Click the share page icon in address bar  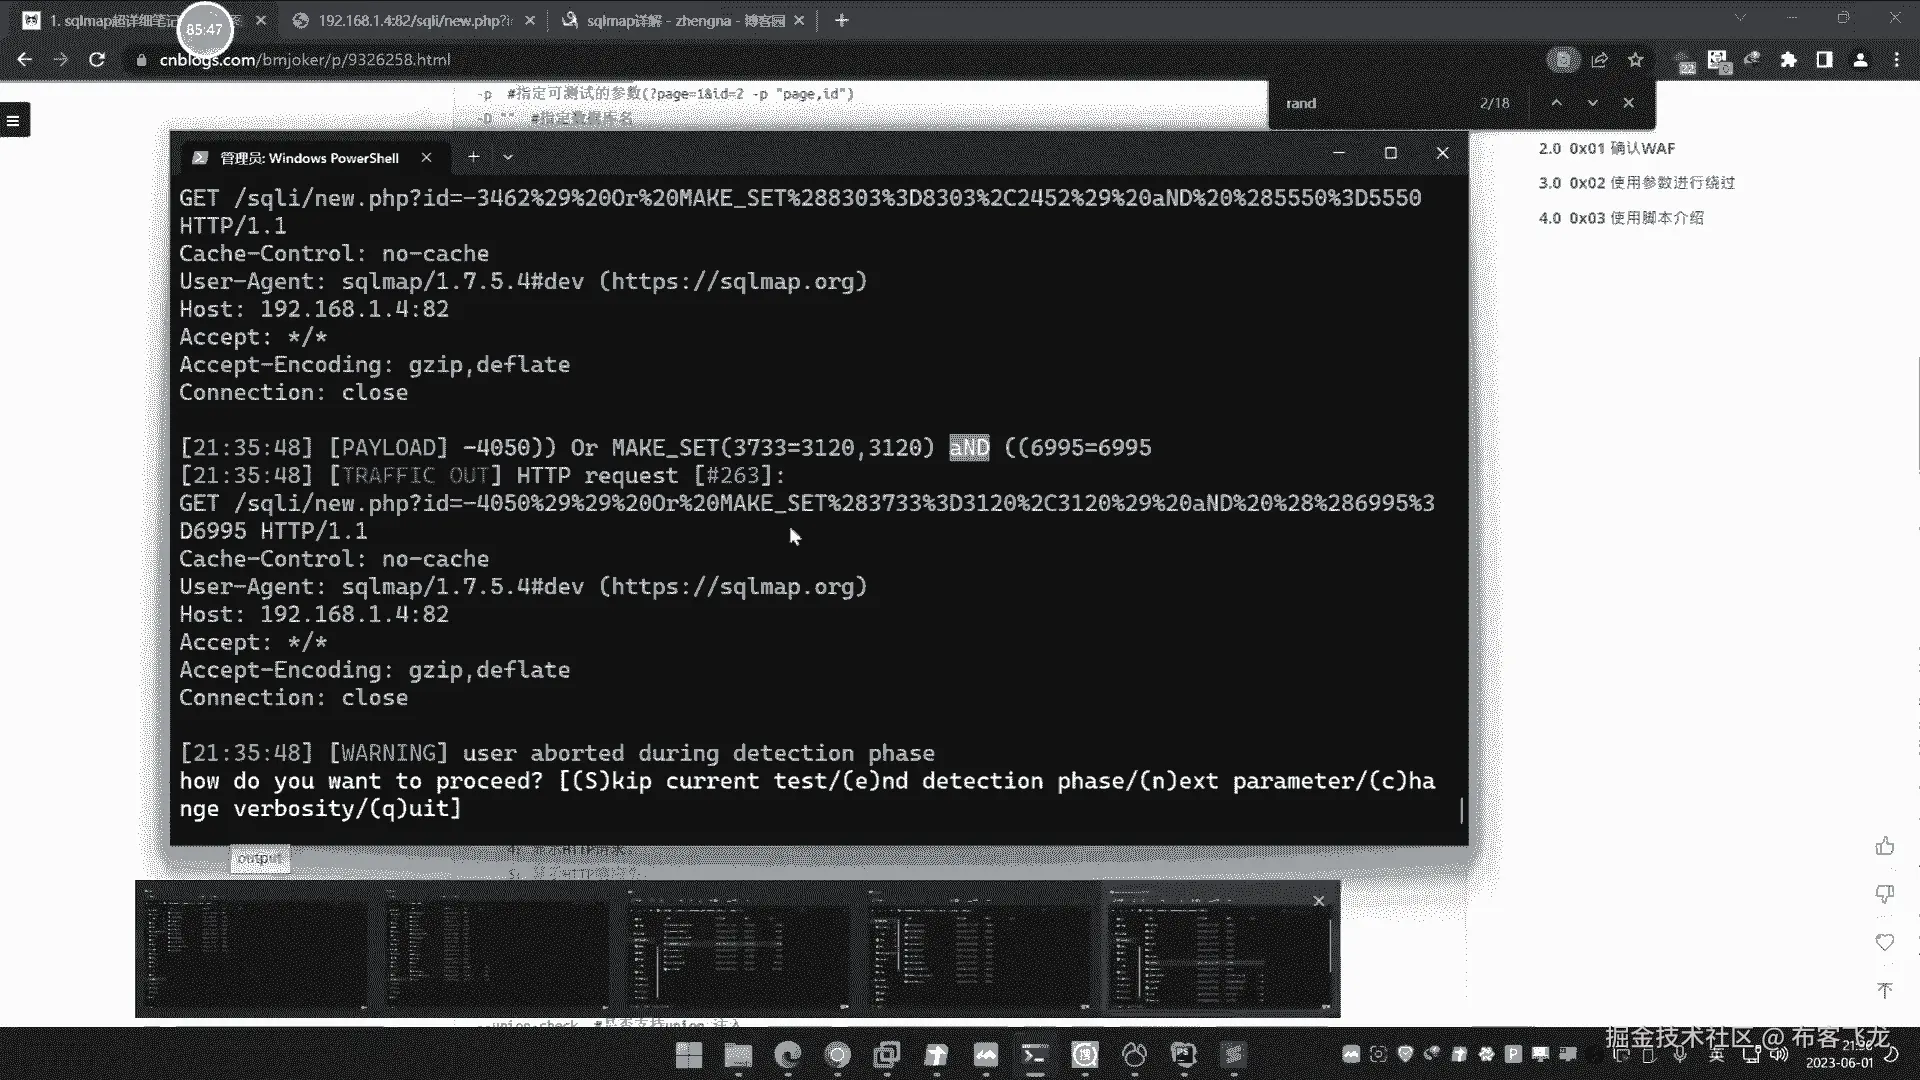tap(1600, 60)
